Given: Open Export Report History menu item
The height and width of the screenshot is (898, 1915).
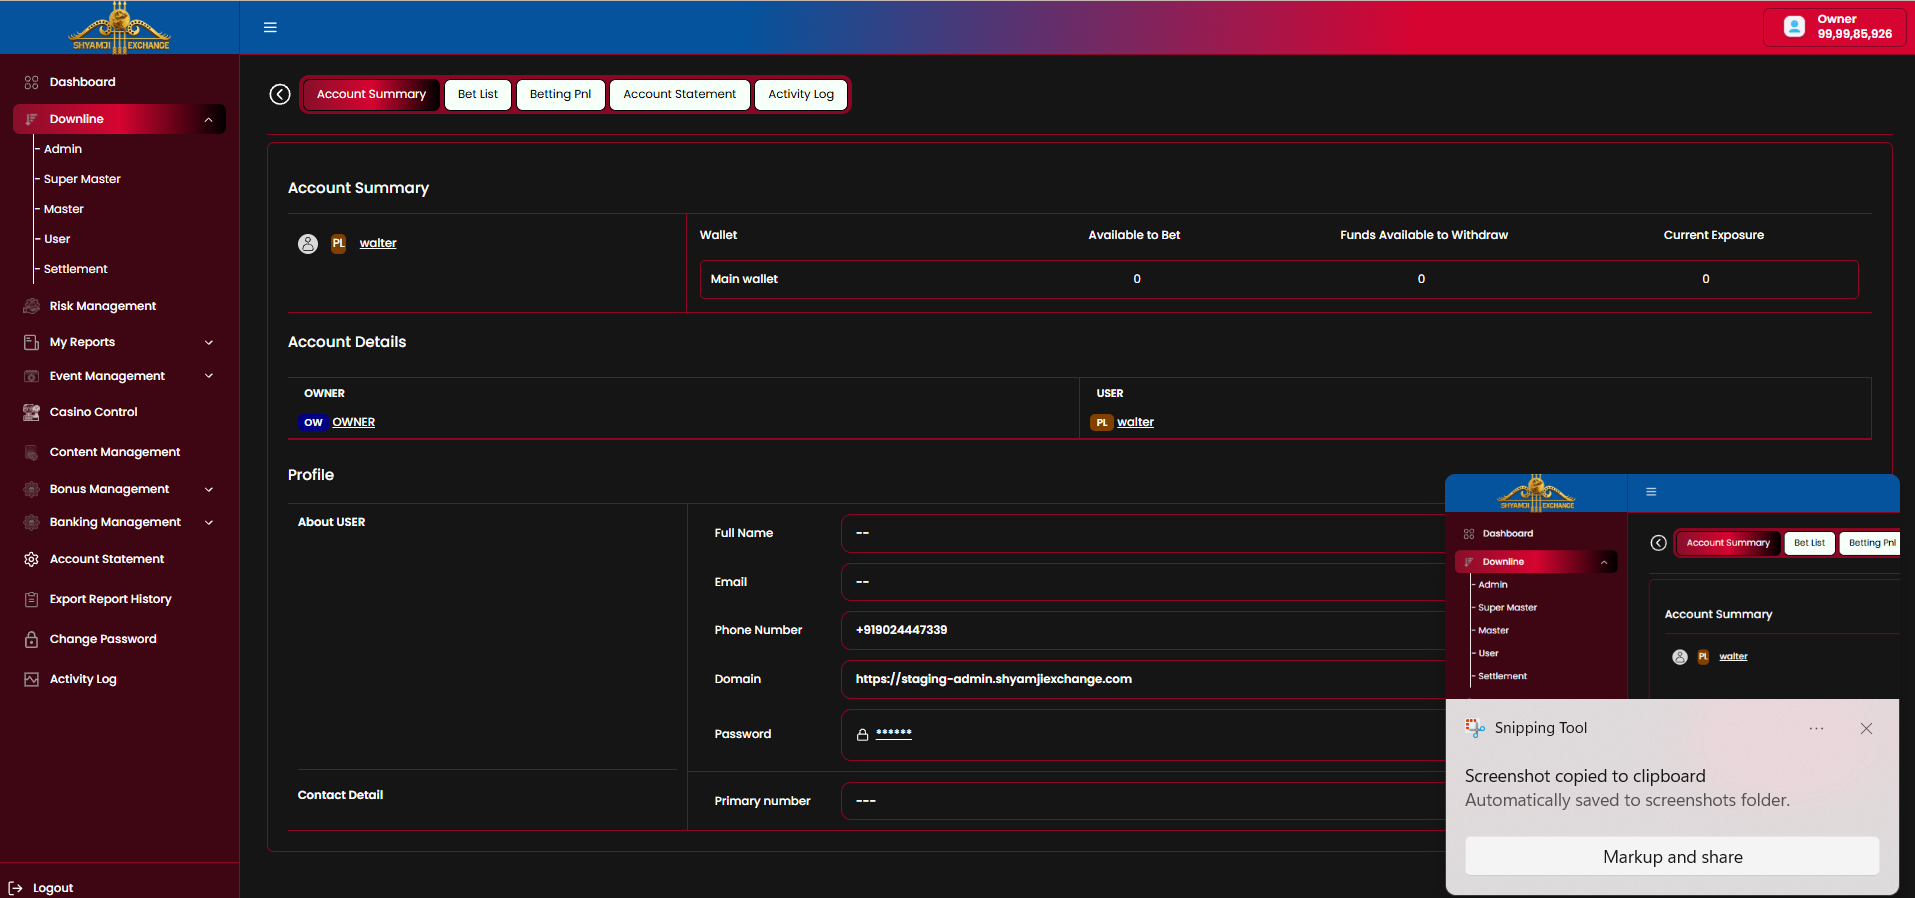Looking at the screenshot, I should [x=111, y=599].
